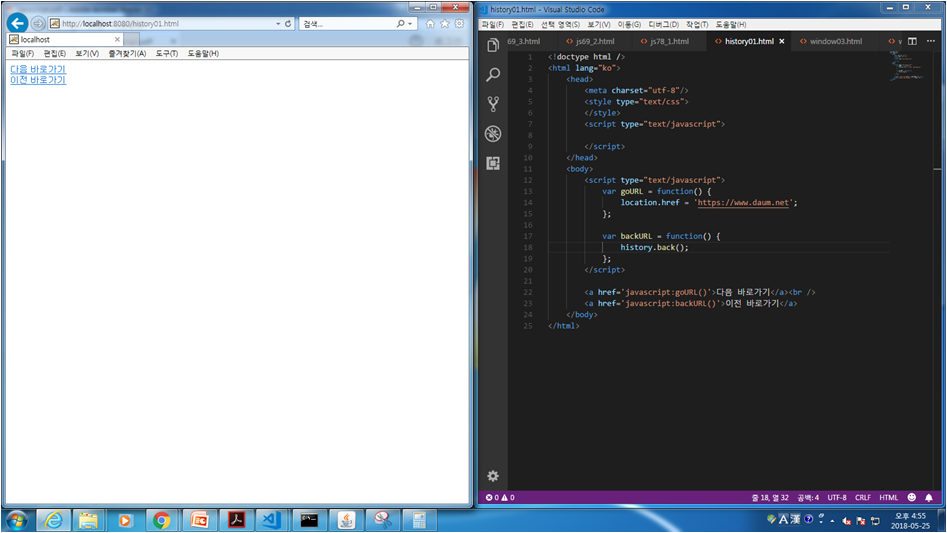Open the Search view in VS Code

pos(493,74)
